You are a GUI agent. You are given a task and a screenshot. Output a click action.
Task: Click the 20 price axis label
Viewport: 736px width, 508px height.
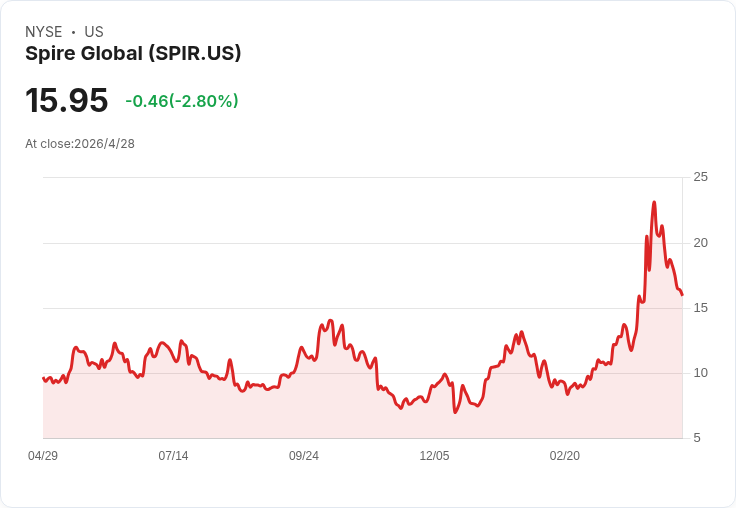(x=701, y=242)
